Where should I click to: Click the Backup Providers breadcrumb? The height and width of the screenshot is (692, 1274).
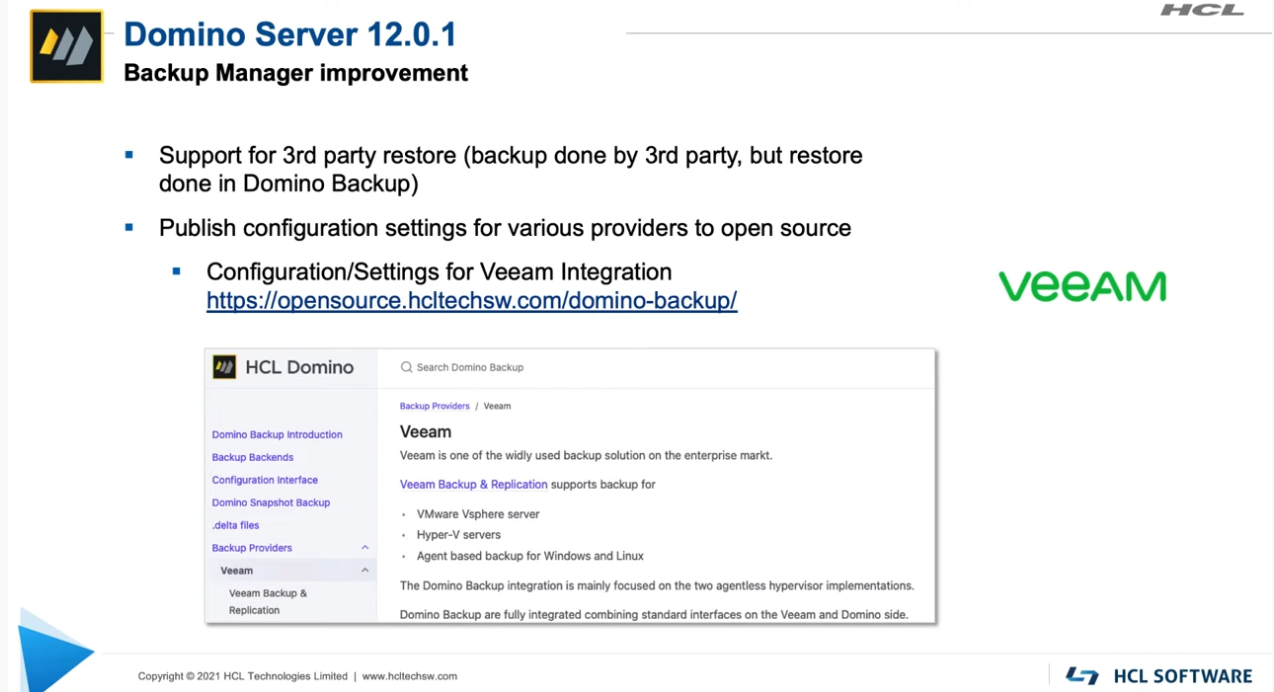pos(435,406)
